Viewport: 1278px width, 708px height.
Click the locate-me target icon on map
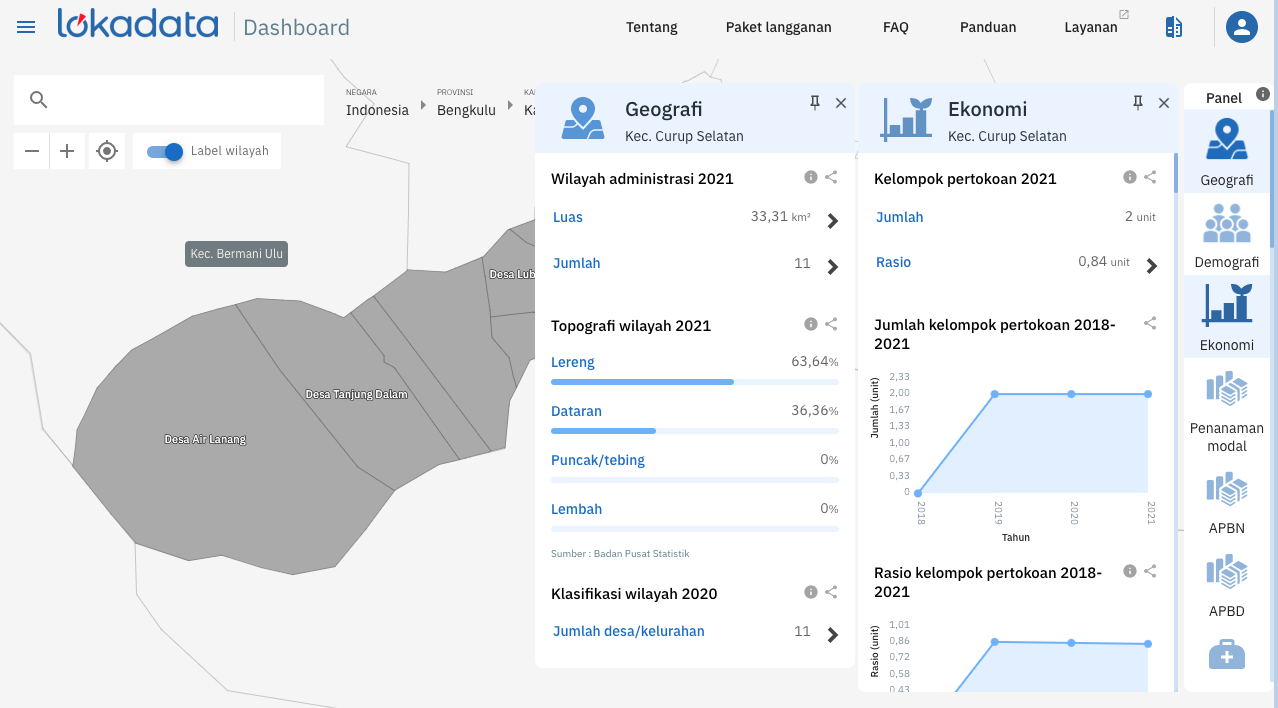click(x=107, y=151)
